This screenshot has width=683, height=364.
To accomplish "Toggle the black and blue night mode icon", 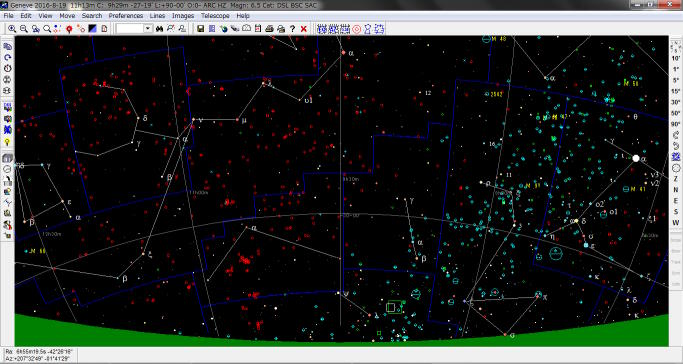I will [92, 29].
